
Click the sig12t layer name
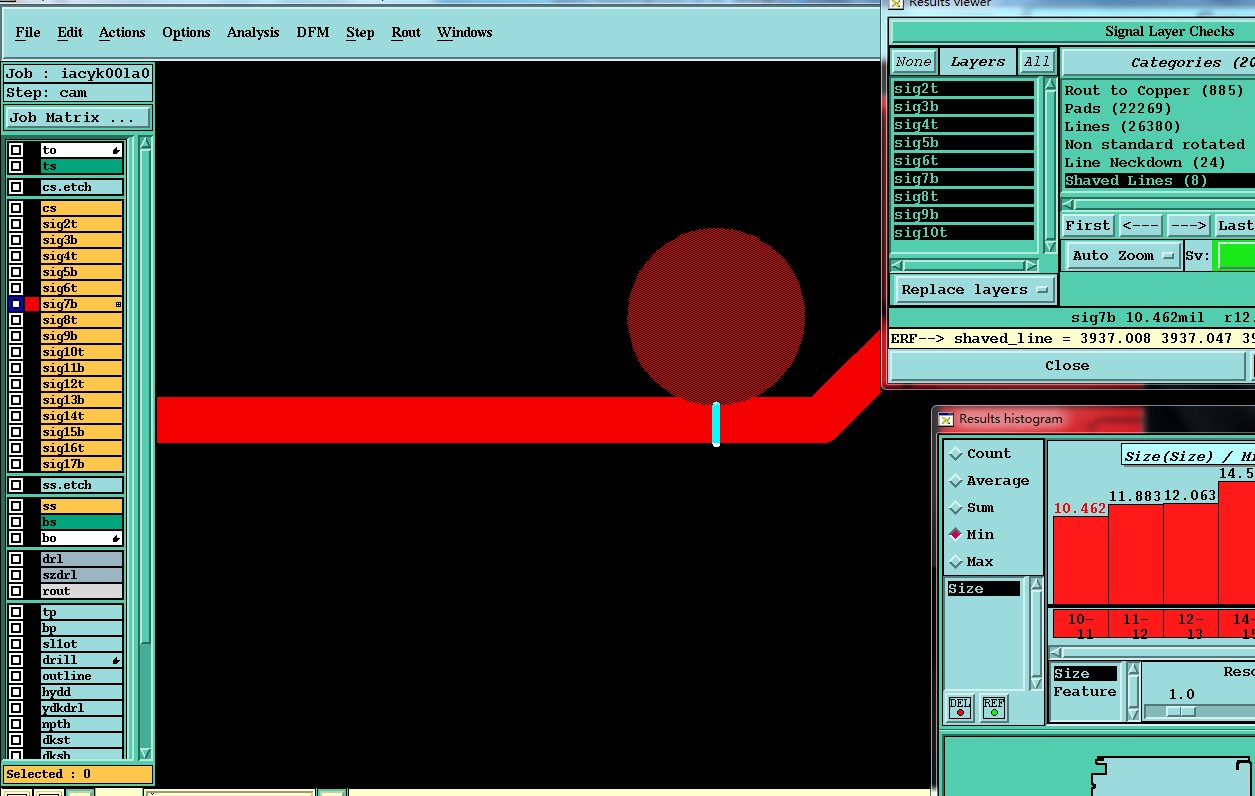(82, 384)
